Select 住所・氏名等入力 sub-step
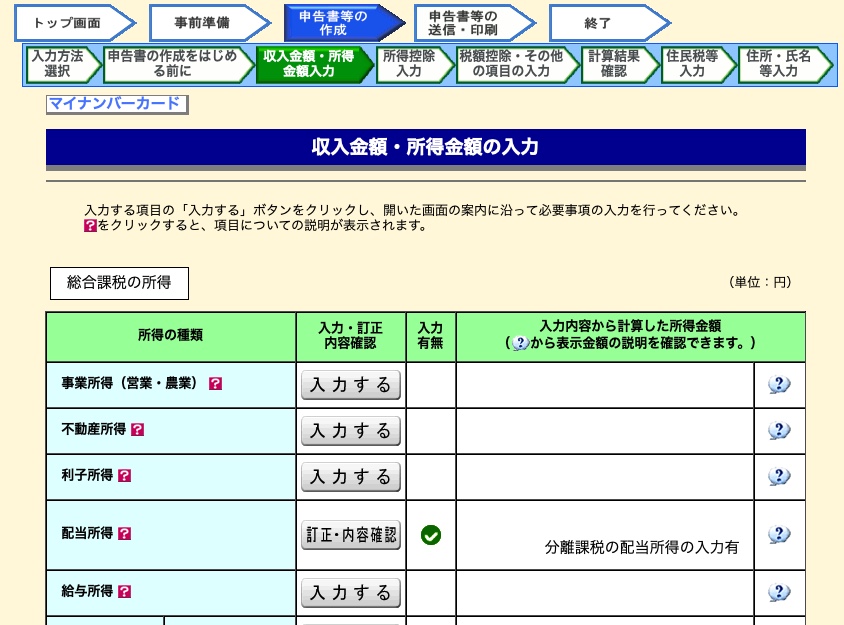Viewport: 844px width, 625px height. (785, 64)
